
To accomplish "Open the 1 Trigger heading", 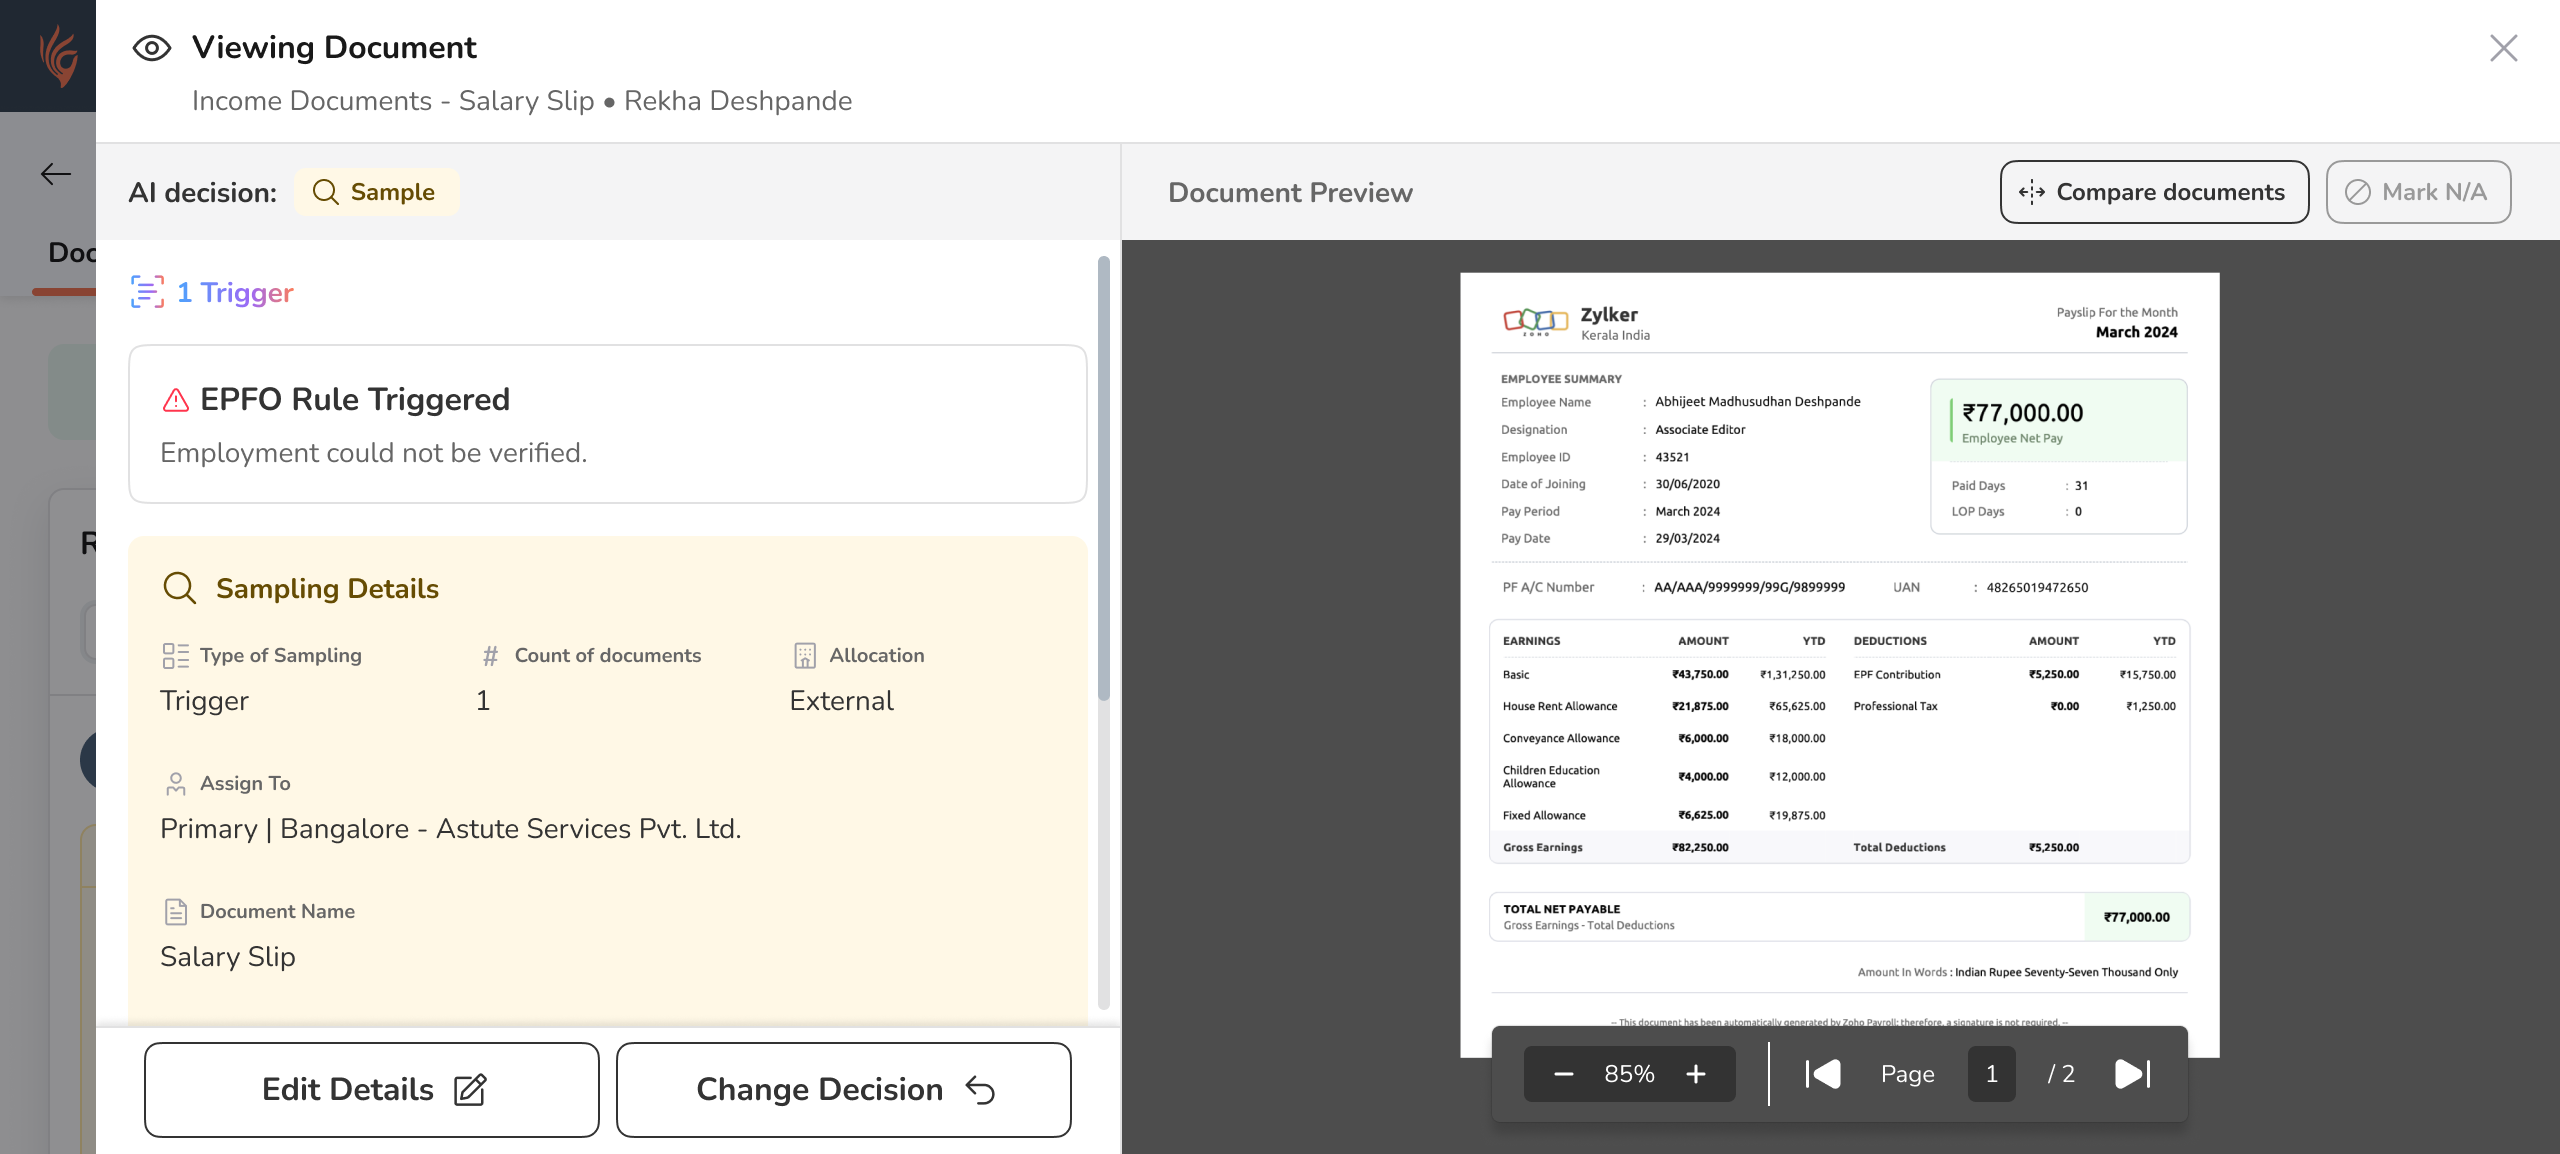I will tap(235, 292).
